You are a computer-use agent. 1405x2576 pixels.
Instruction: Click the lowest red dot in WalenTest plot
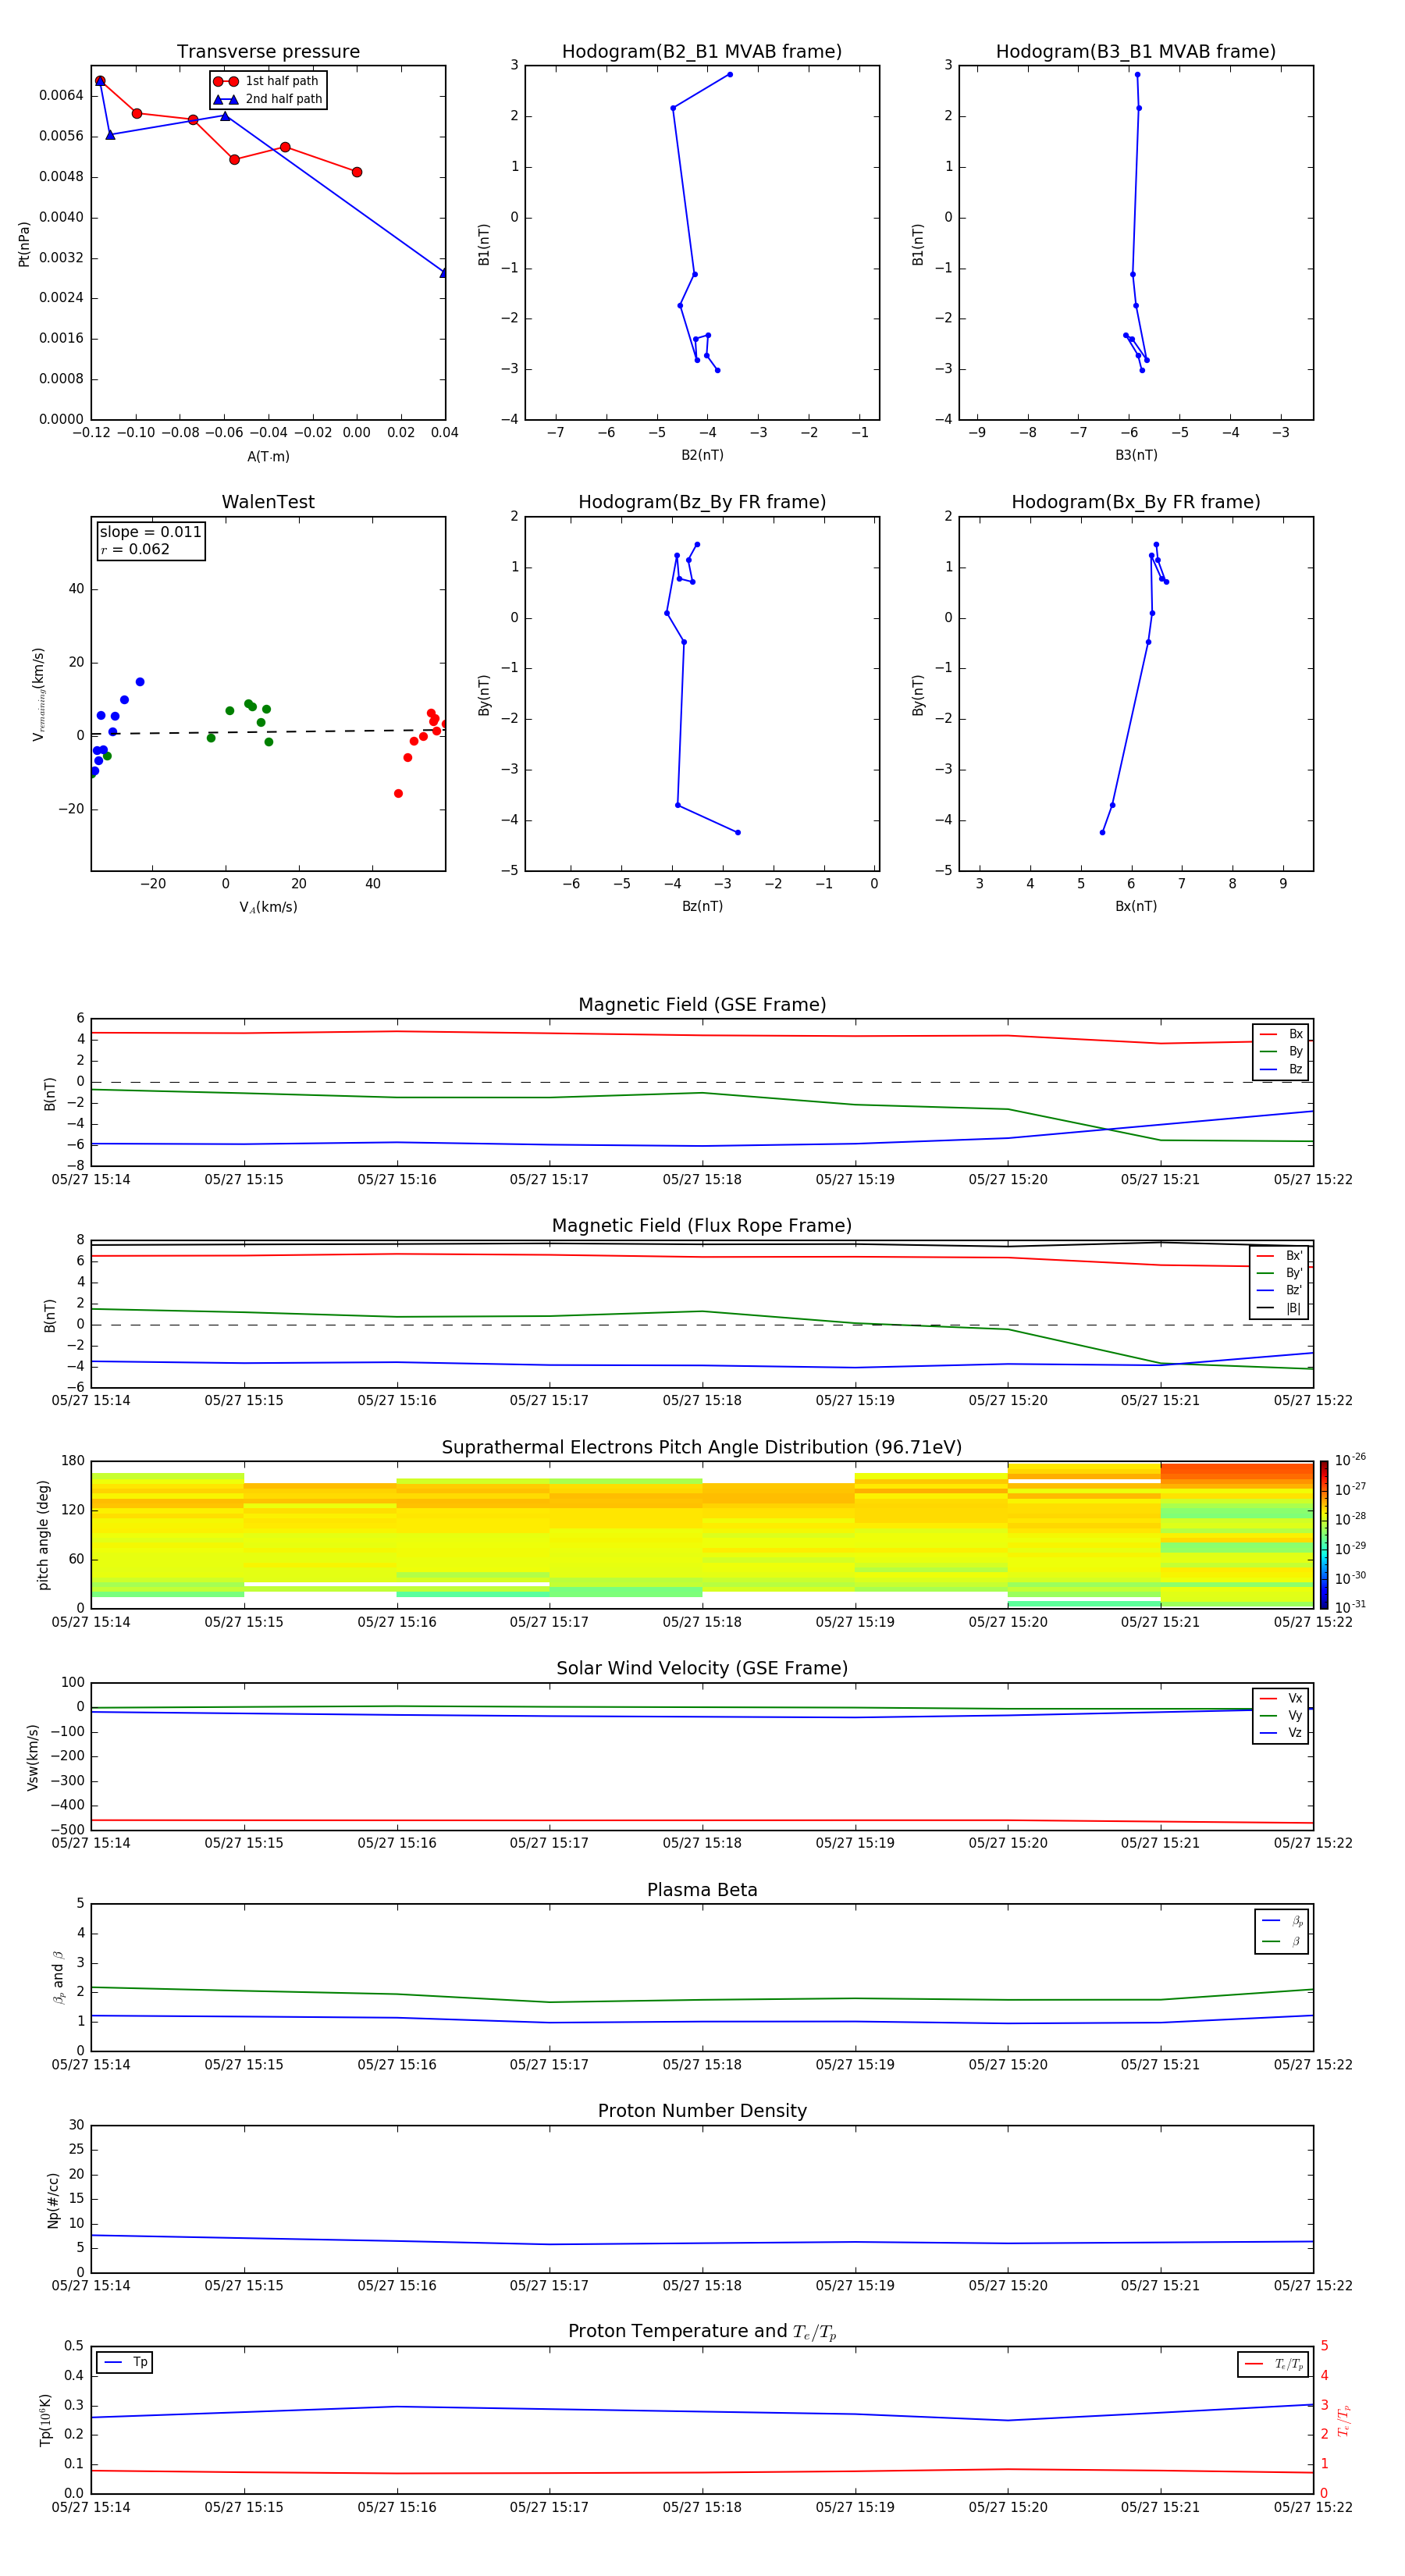click(x=398, y=793)
